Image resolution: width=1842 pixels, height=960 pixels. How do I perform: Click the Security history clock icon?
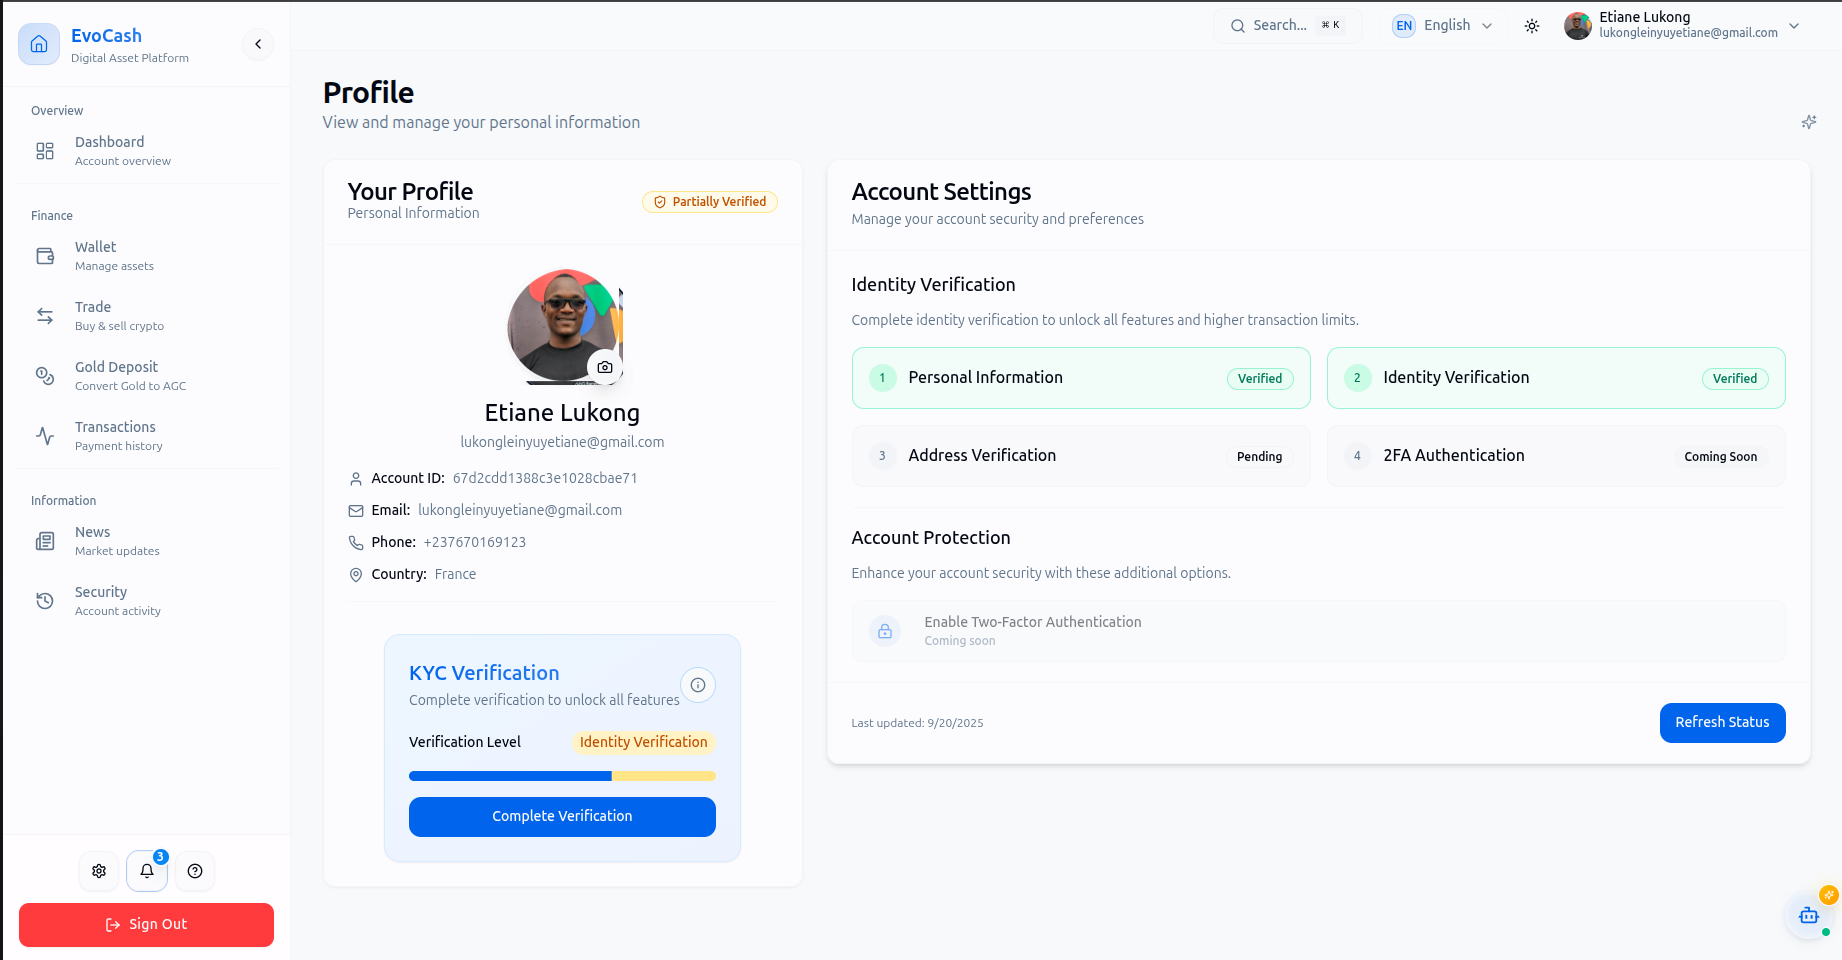45,601
